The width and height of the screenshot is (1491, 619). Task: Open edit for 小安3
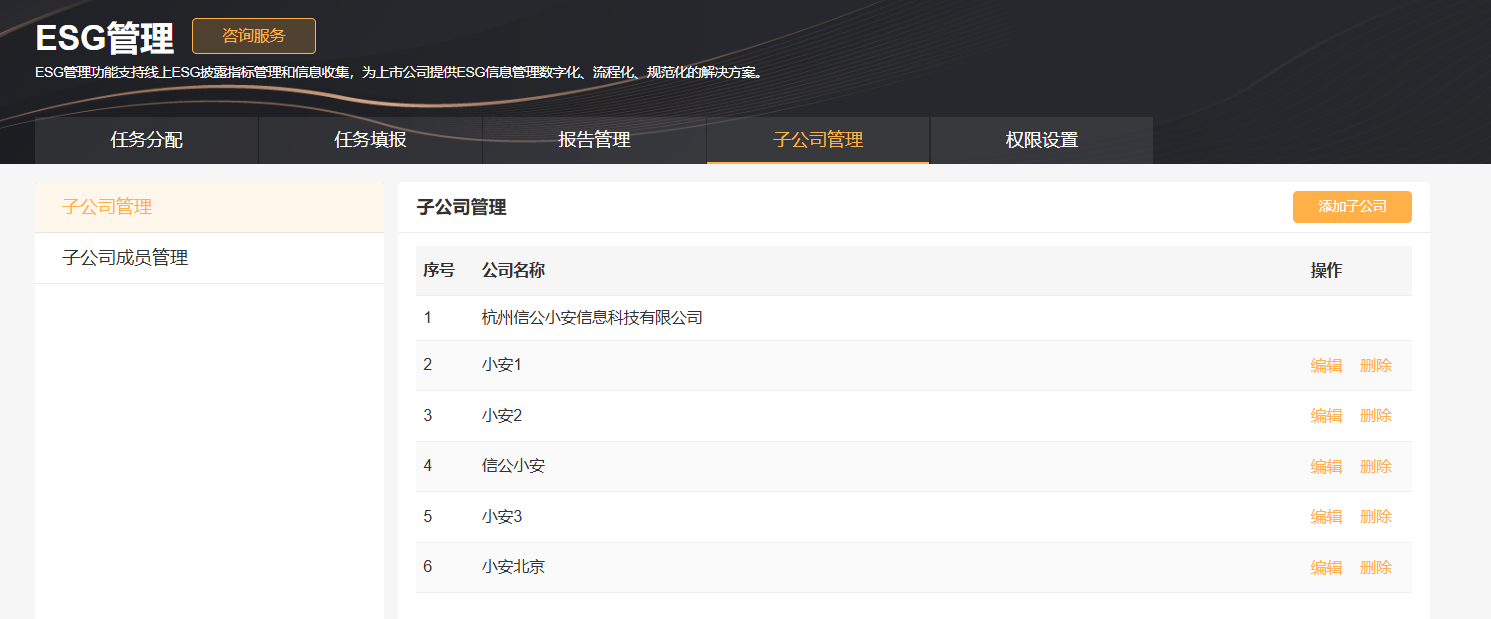(1326, 517)
